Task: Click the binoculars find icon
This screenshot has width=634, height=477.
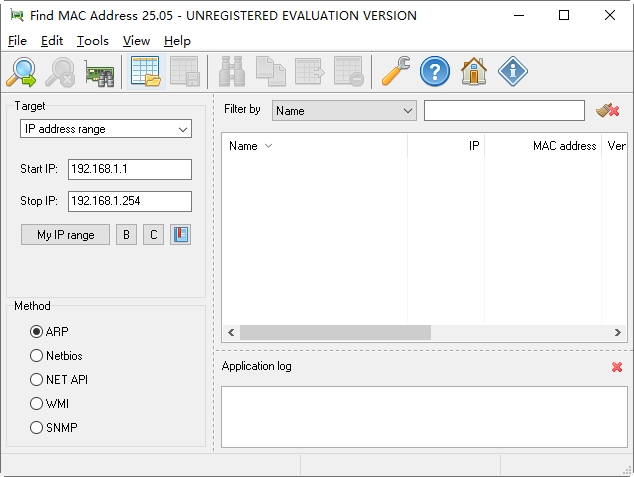Action: 232,72
